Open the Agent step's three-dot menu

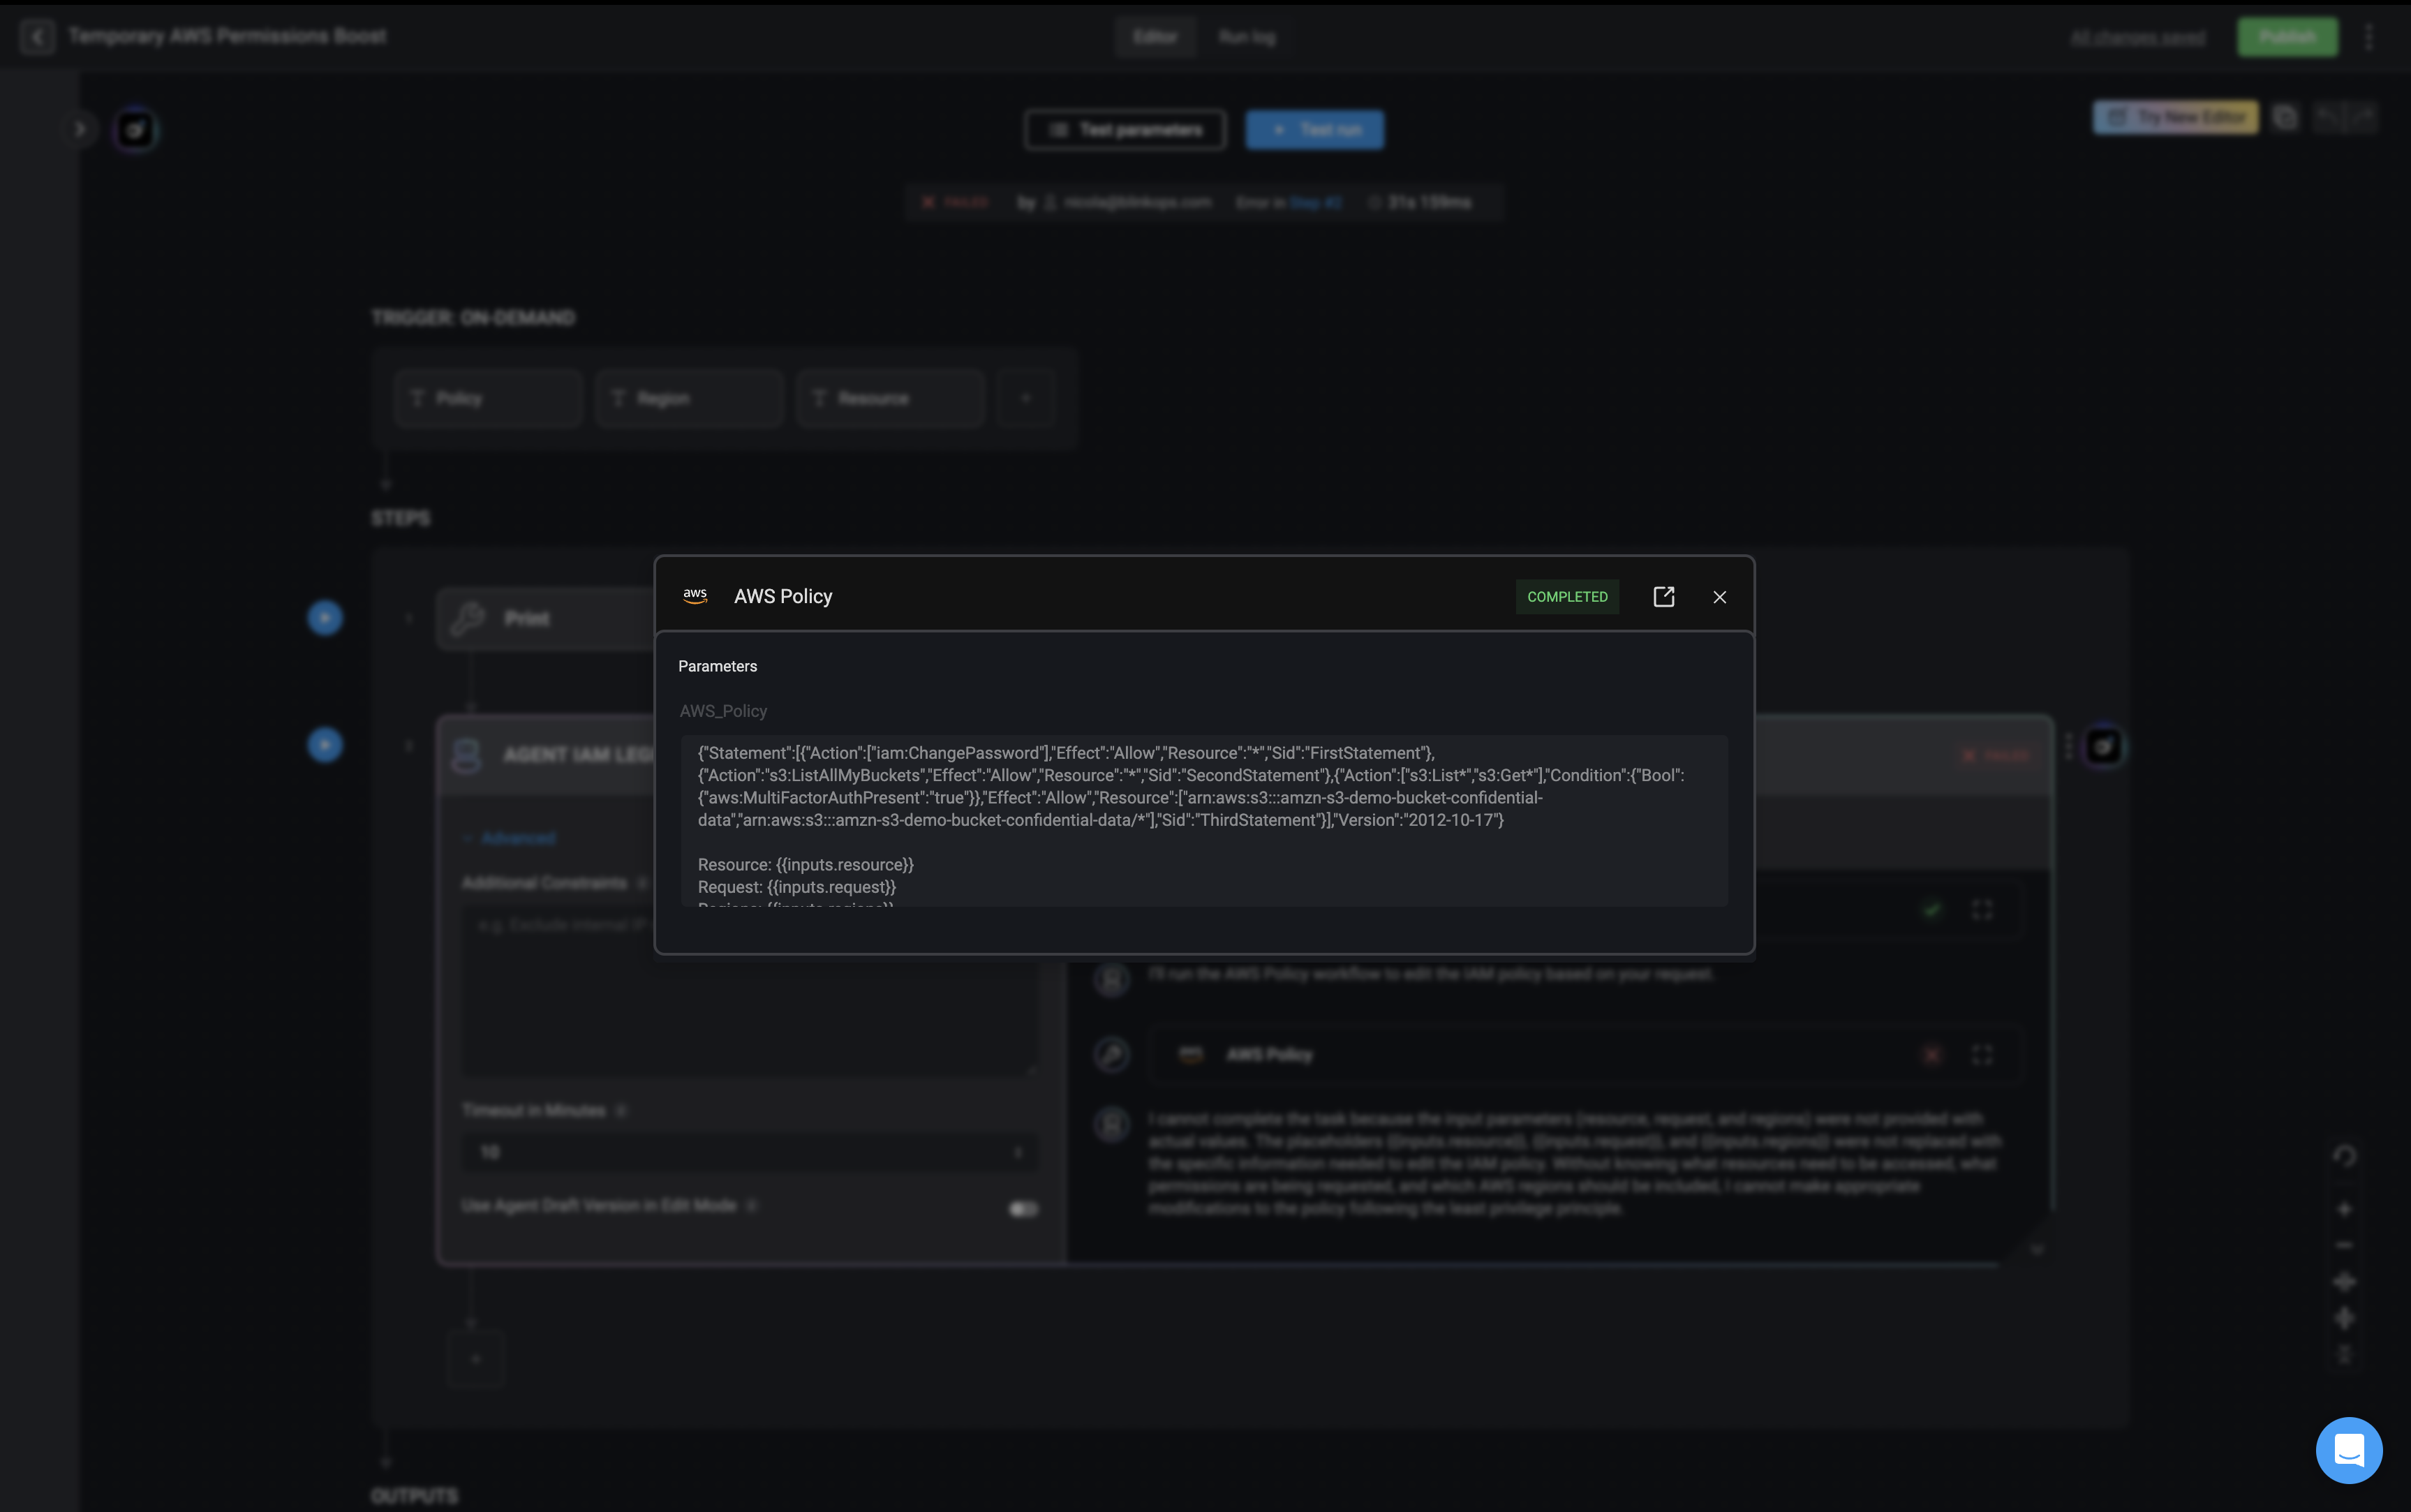2068,746
